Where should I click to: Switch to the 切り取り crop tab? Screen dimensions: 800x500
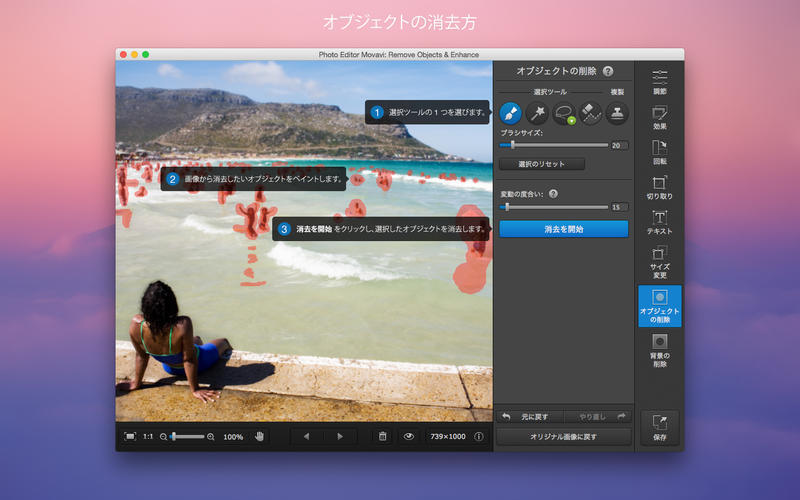(660, 187)
